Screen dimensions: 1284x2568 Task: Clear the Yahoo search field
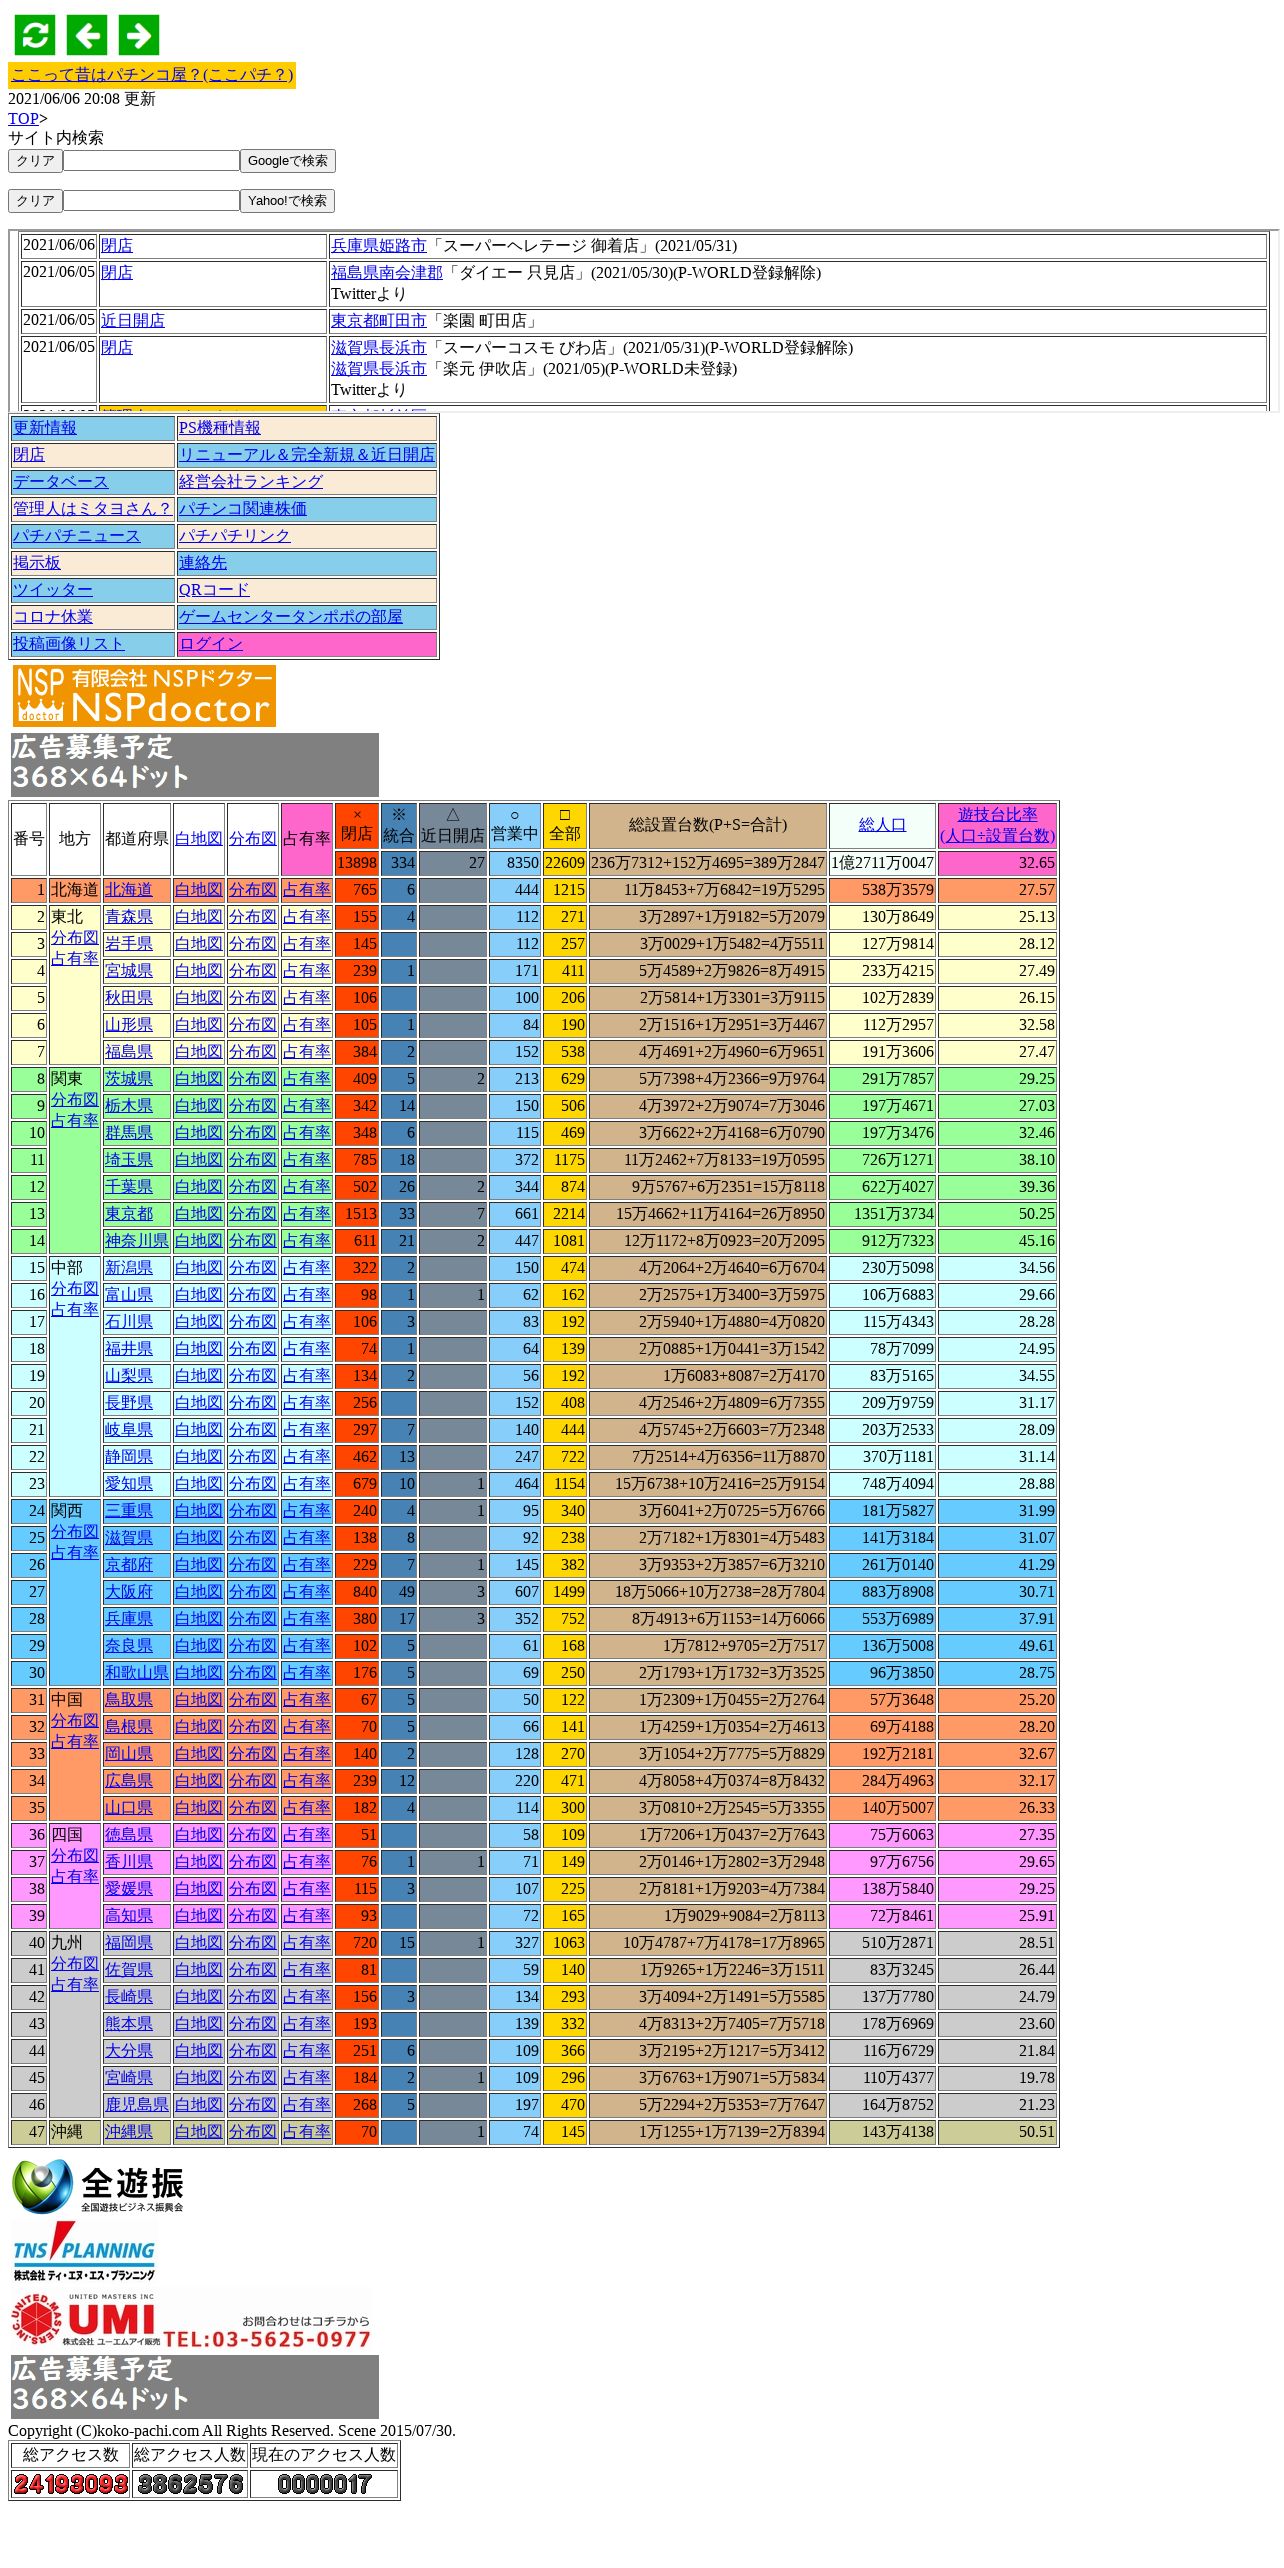(35, 201)
